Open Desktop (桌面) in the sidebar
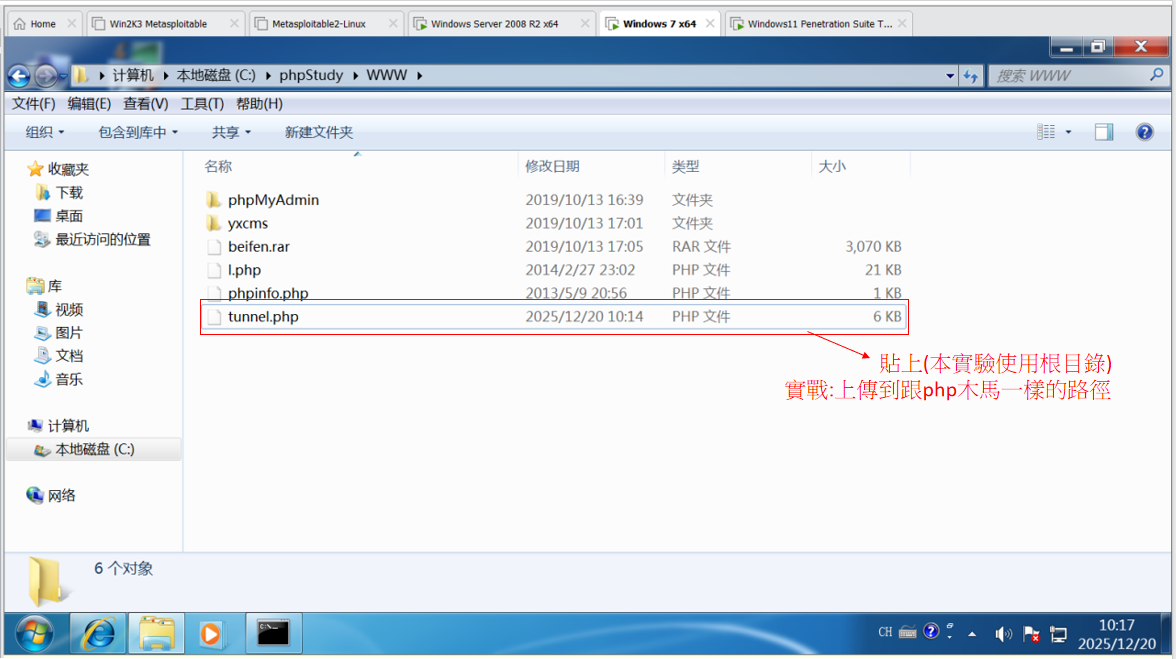Viewport: 1176px width, 659px height. 58,216
